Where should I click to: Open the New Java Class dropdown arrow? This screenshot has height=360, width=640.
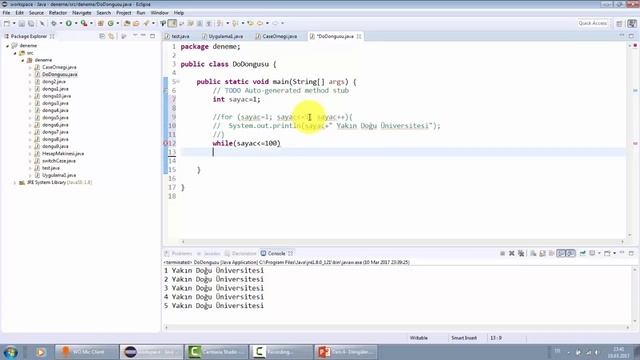118,23
